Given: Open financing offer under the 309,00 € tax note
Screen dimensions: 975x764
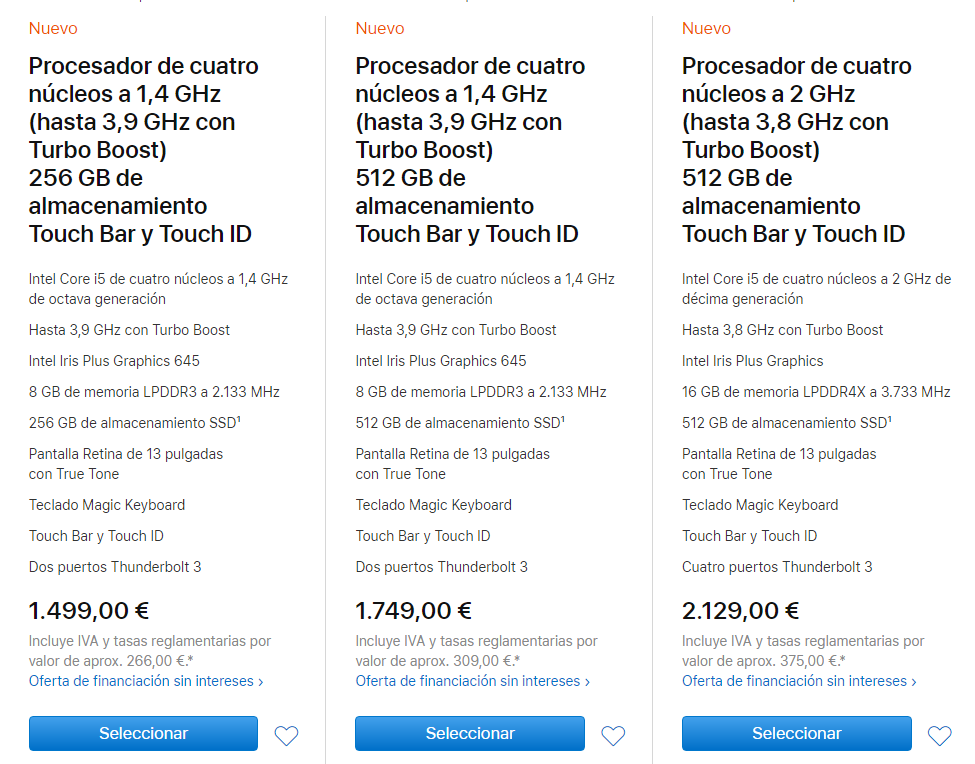Looking at the screenshot, I should tap(473, 681).
